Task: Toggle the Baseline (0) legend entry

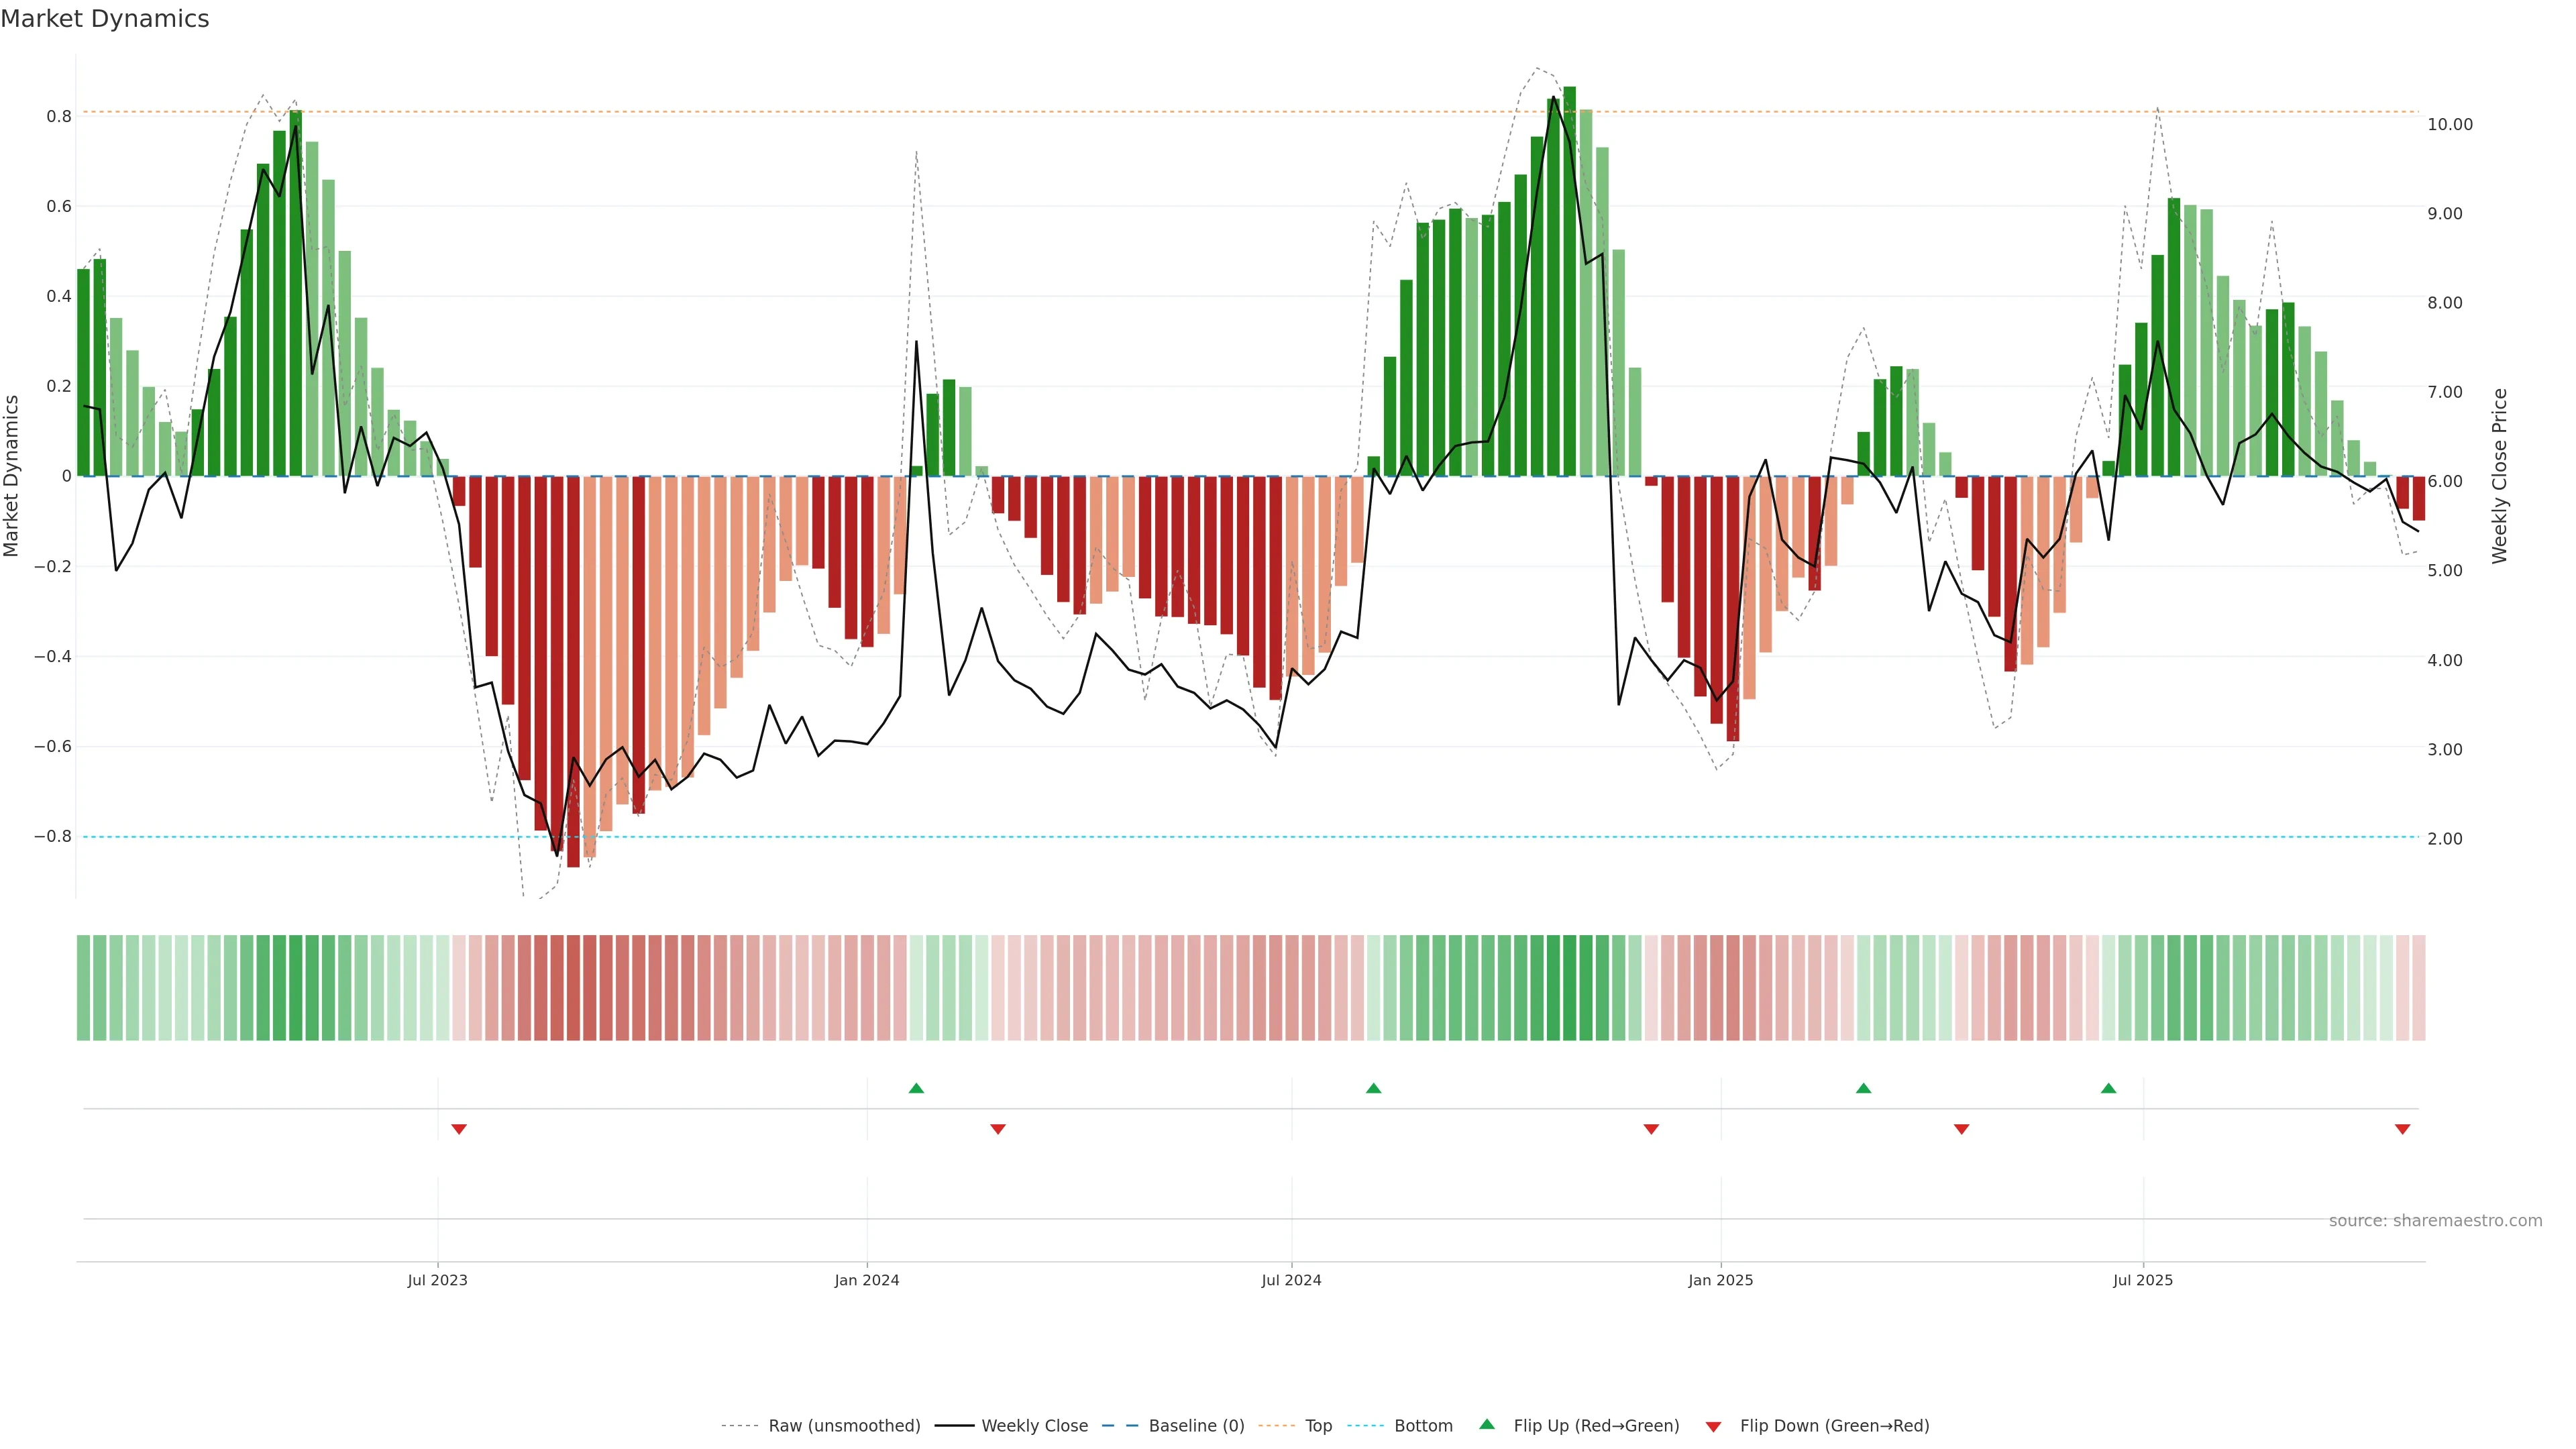Action: coord(1196,1426)
